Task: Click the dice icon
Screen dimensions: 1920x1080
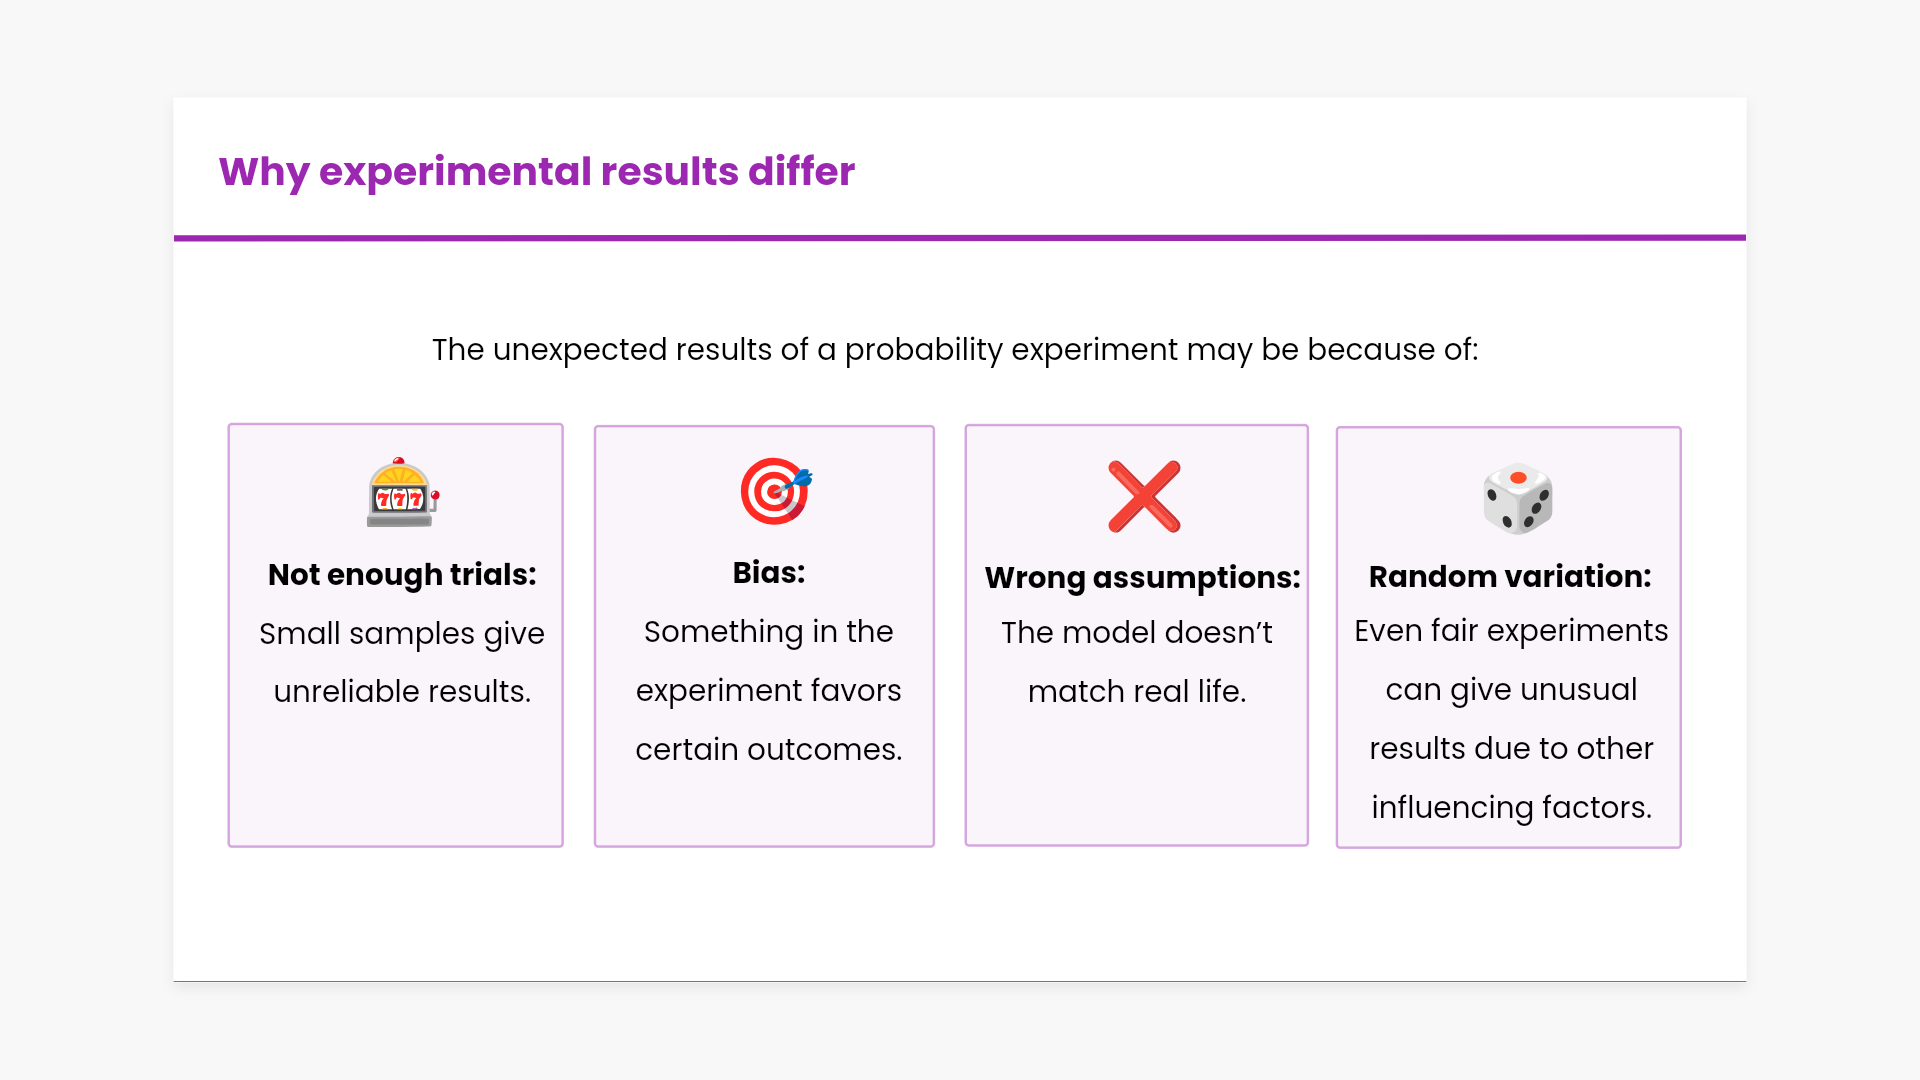Action: (x=1517, y=498)
